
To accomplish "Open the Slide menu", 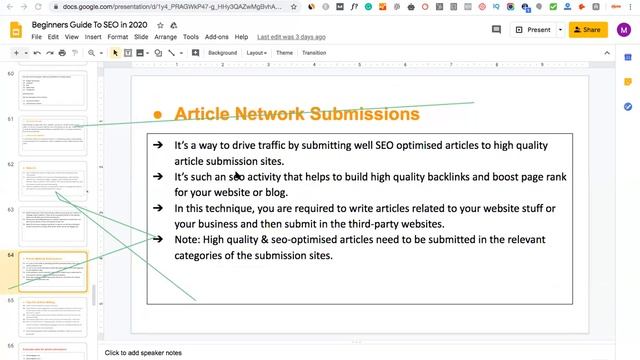I will point(141,37).
